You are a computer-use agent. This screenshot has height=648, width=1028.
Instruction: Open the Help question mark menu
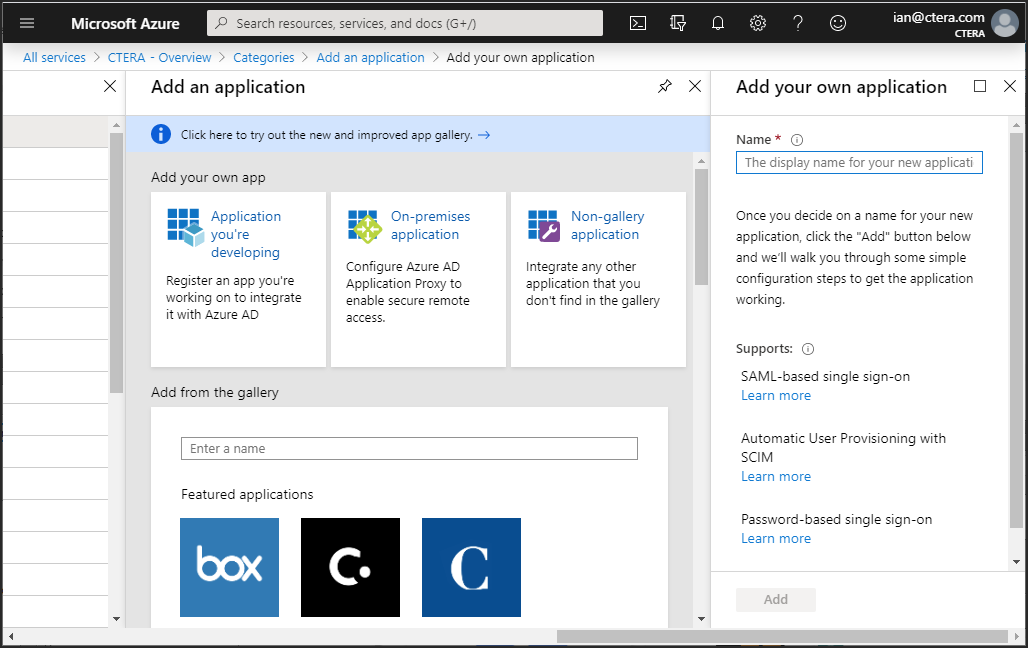[x=798, y=24]
